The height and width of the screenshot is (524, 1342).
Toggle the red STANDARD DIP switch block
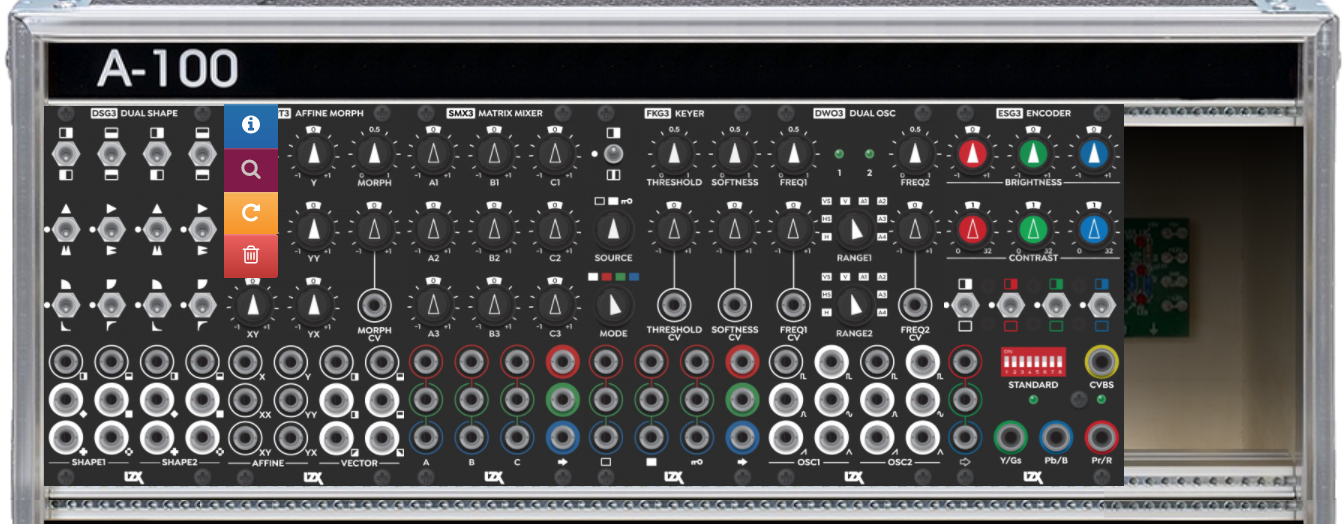[x=1033, y=361]
